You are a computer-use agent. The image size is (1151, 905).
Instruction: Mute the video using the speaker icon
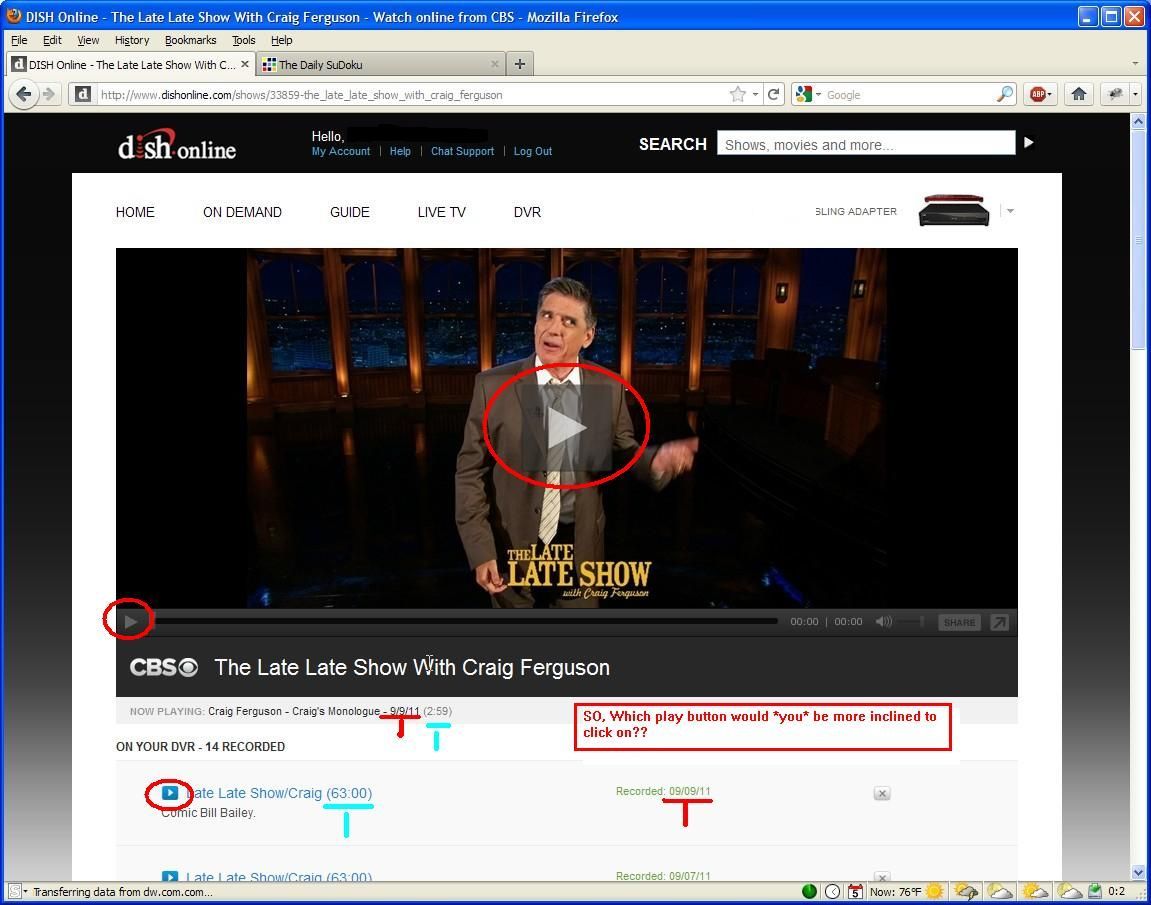point(884,622)
